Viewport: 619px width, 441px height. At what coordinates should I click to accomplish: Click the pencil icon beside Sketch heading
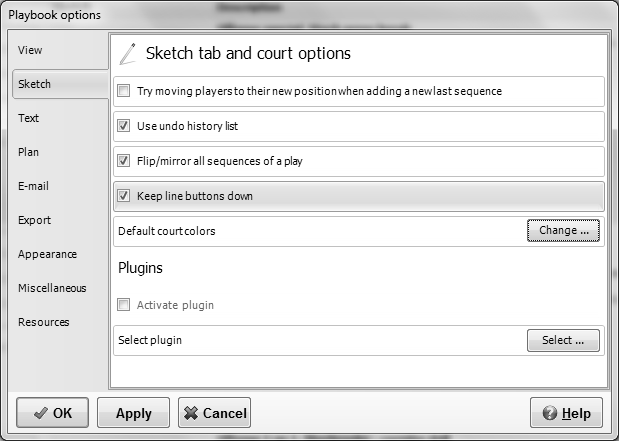[128, 54]
